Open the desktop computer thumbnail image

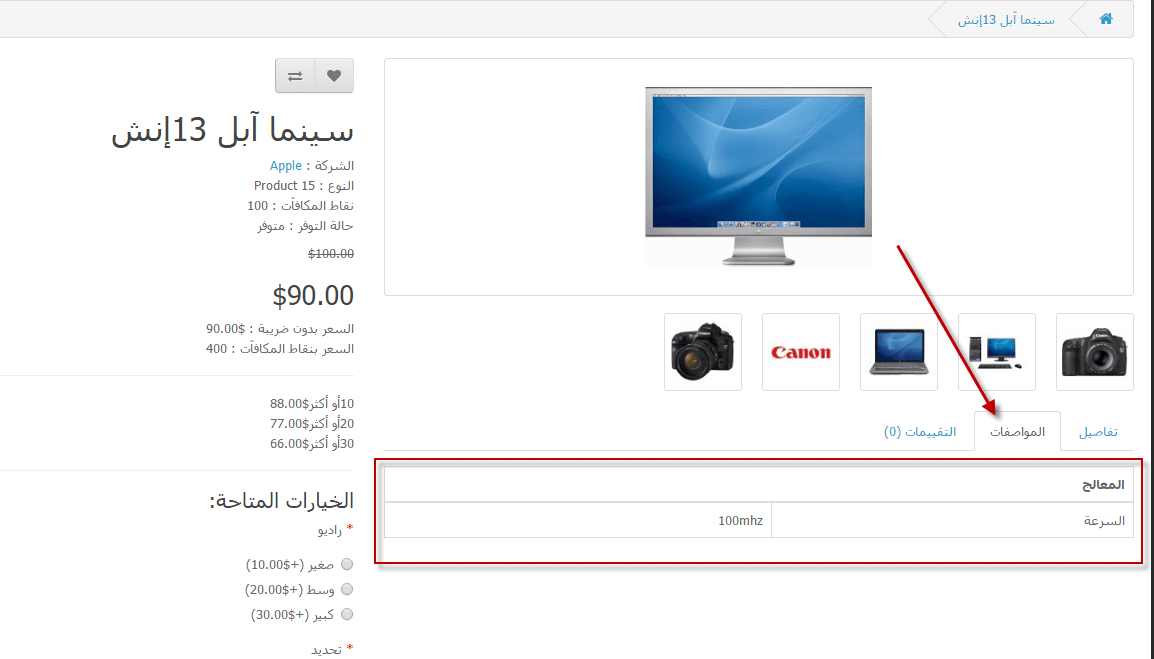tap(997, 352)
